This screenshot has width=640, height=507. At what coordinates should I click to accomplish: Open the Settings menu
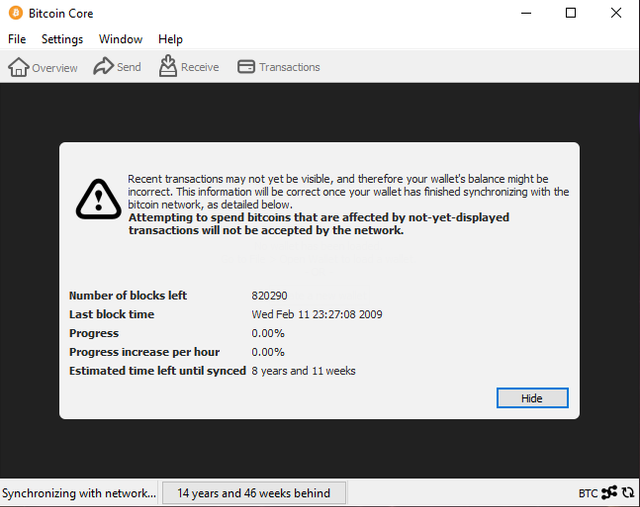[x=62, y=39]
